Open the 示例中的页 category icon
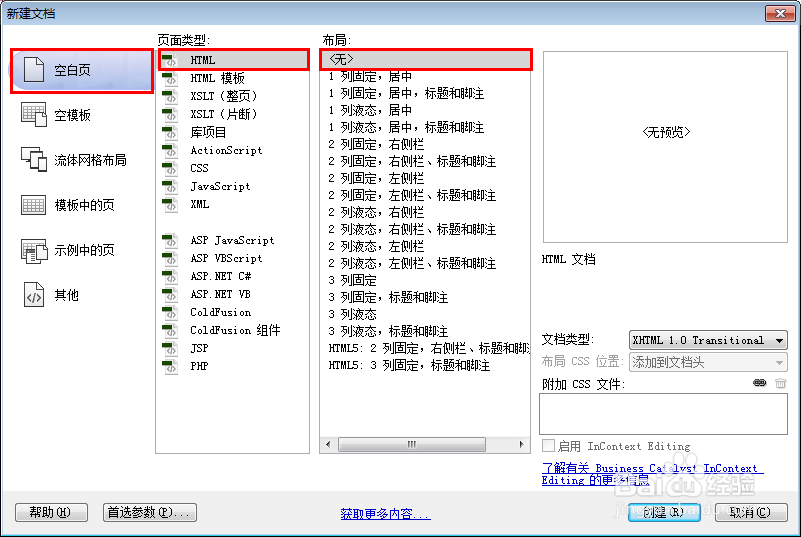The height and width of the screenshot is (537, 801). pos(34,250)
